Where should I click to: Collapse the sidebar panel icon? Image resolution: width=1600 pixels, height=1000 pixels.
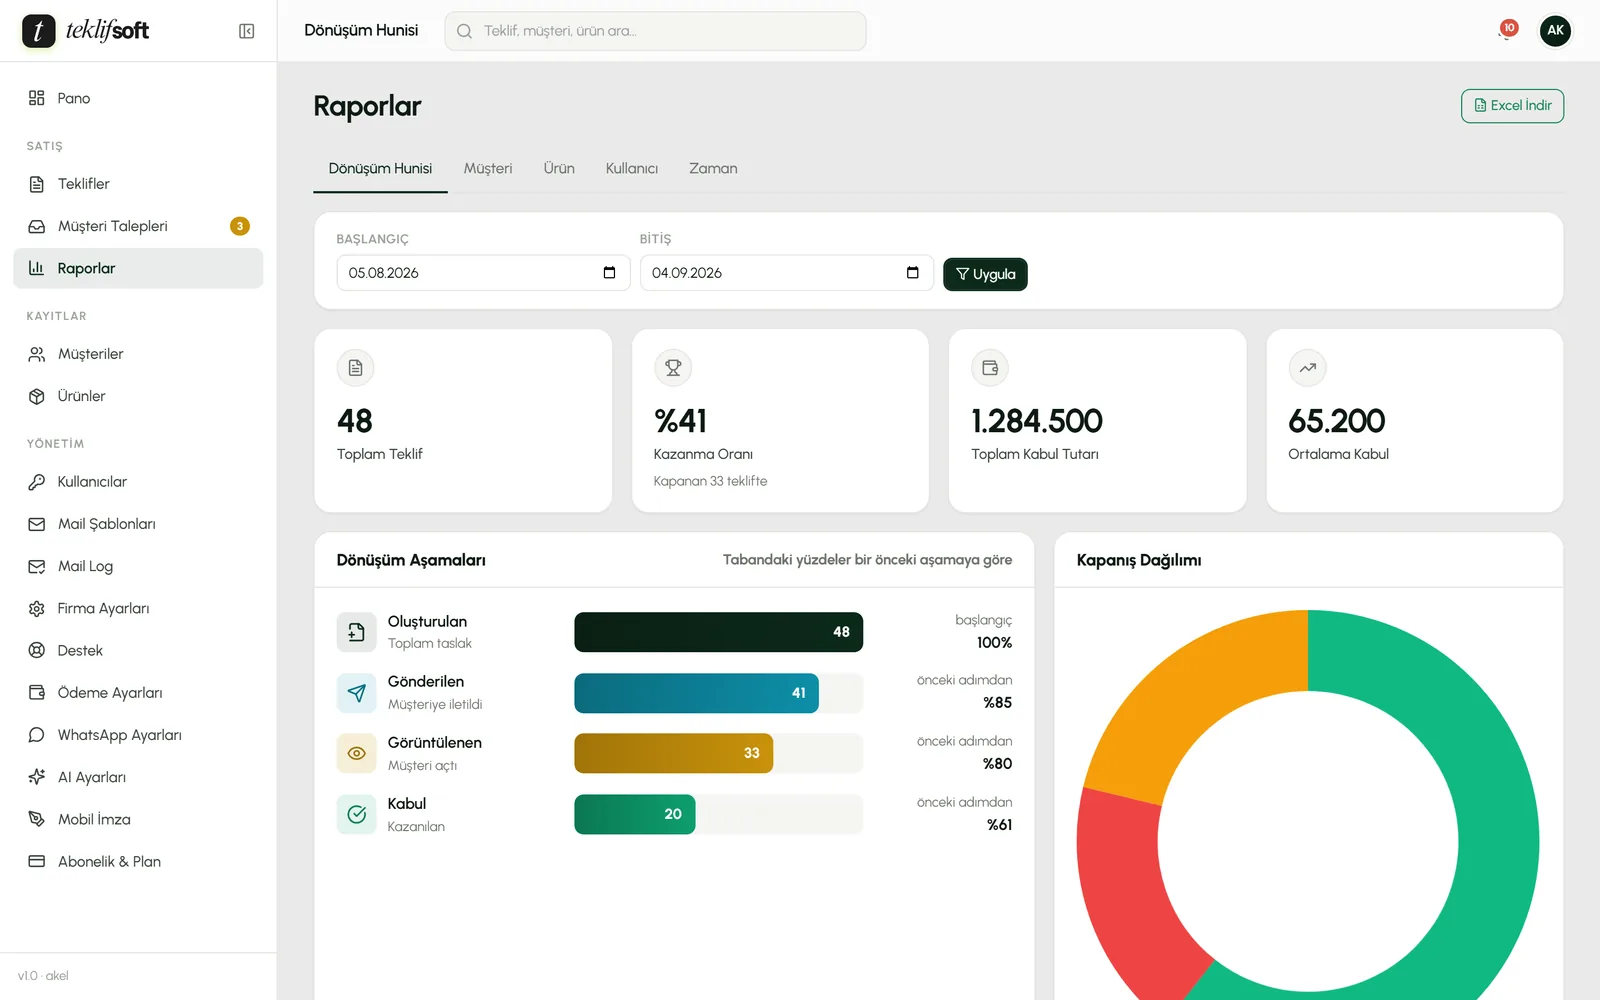tap(246, 31)
